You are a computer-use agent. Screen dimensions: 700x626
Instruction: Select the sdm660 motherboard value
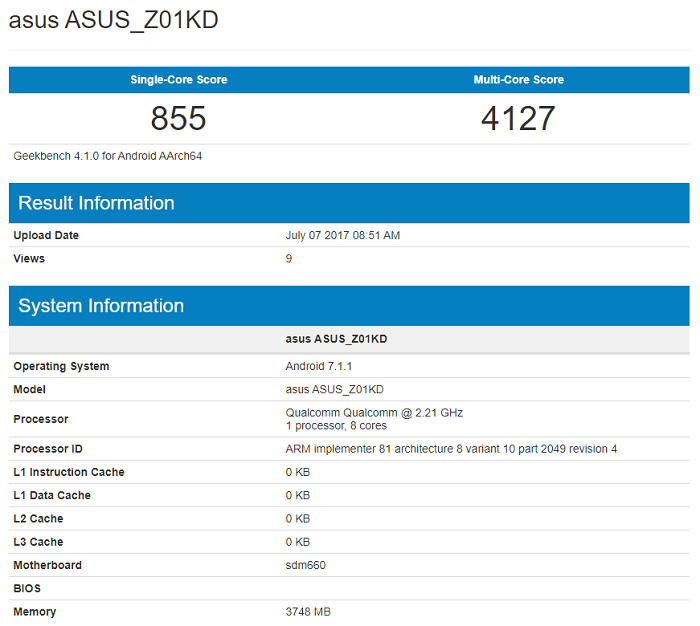[305, 565]
